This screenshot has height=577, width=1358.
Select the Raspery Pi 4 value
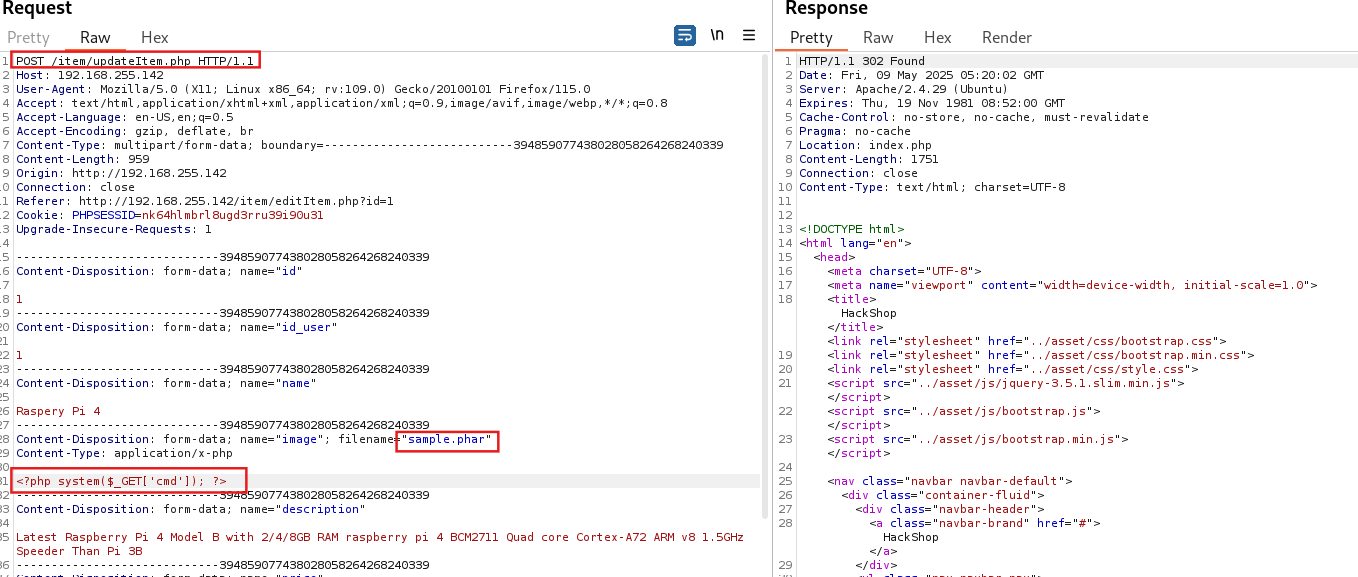(x=58, y=411)
